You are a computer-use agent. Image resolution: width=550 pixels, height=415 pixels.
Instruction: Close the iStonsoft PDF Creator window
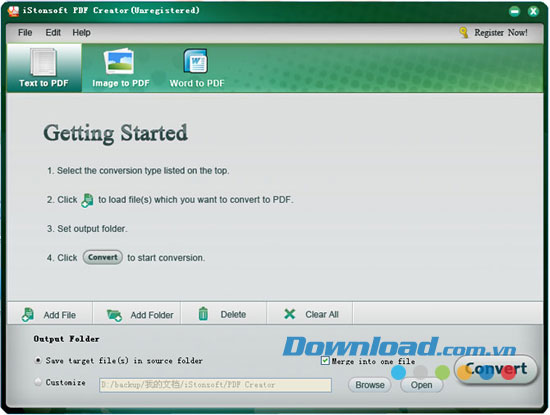tap(533, 12)
